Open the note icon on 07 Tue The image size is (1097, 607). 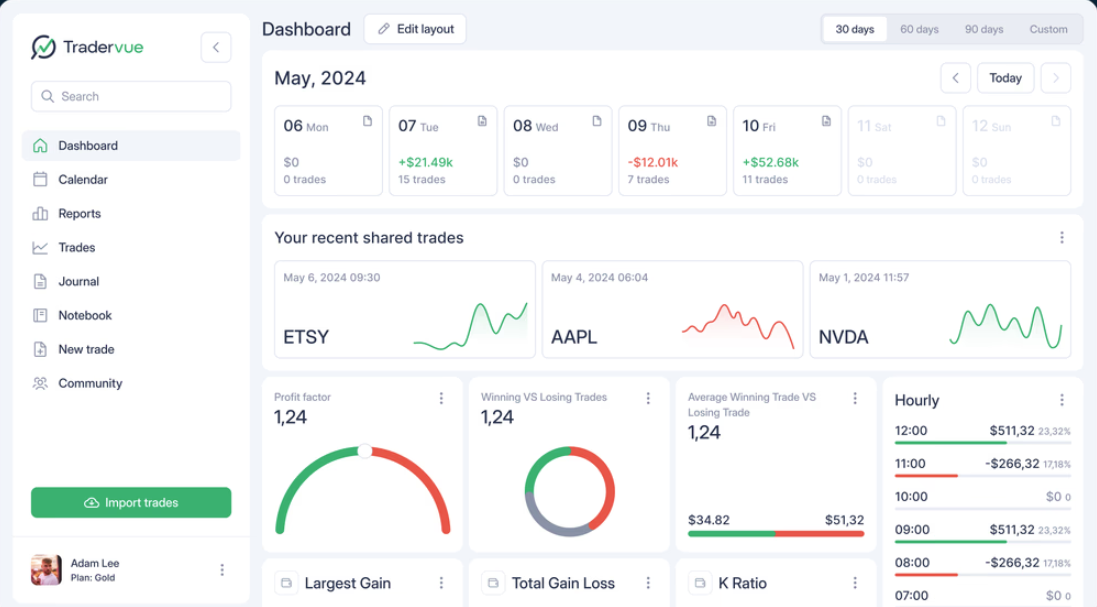pyautogui.click(x=482, y=122)
